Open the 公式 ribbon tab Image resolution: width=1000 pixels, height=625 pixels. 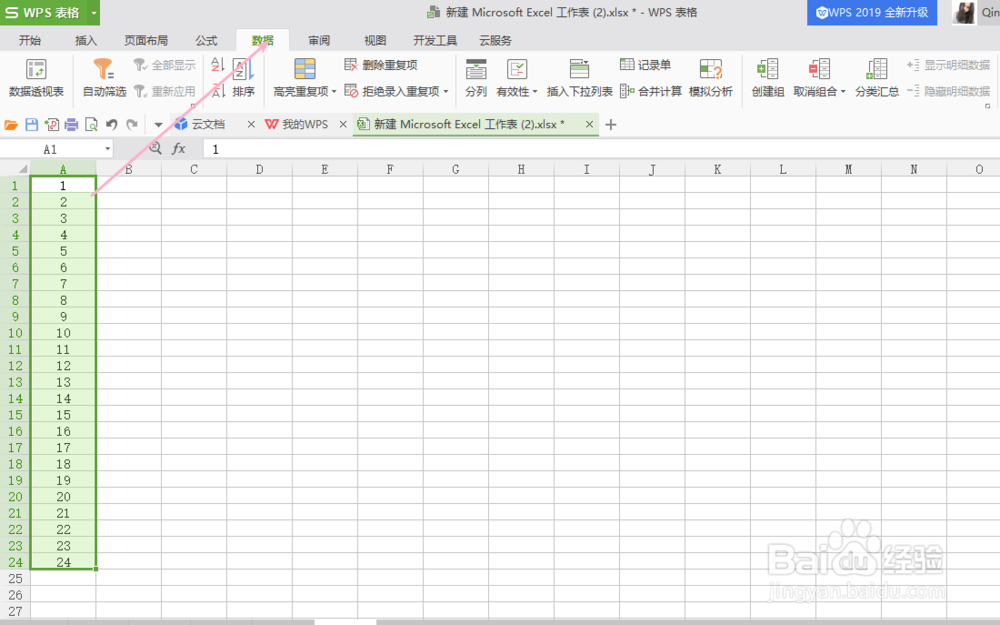pyautogui.click(x=206, y=40)
